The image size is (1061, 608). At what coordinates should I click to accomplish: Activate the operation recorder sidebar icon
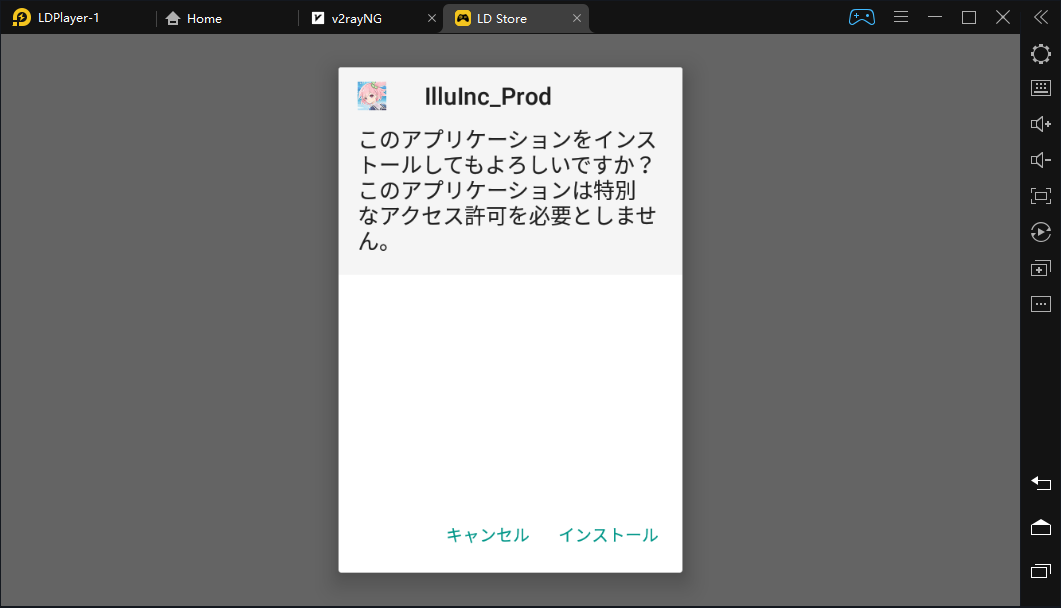1040,232
